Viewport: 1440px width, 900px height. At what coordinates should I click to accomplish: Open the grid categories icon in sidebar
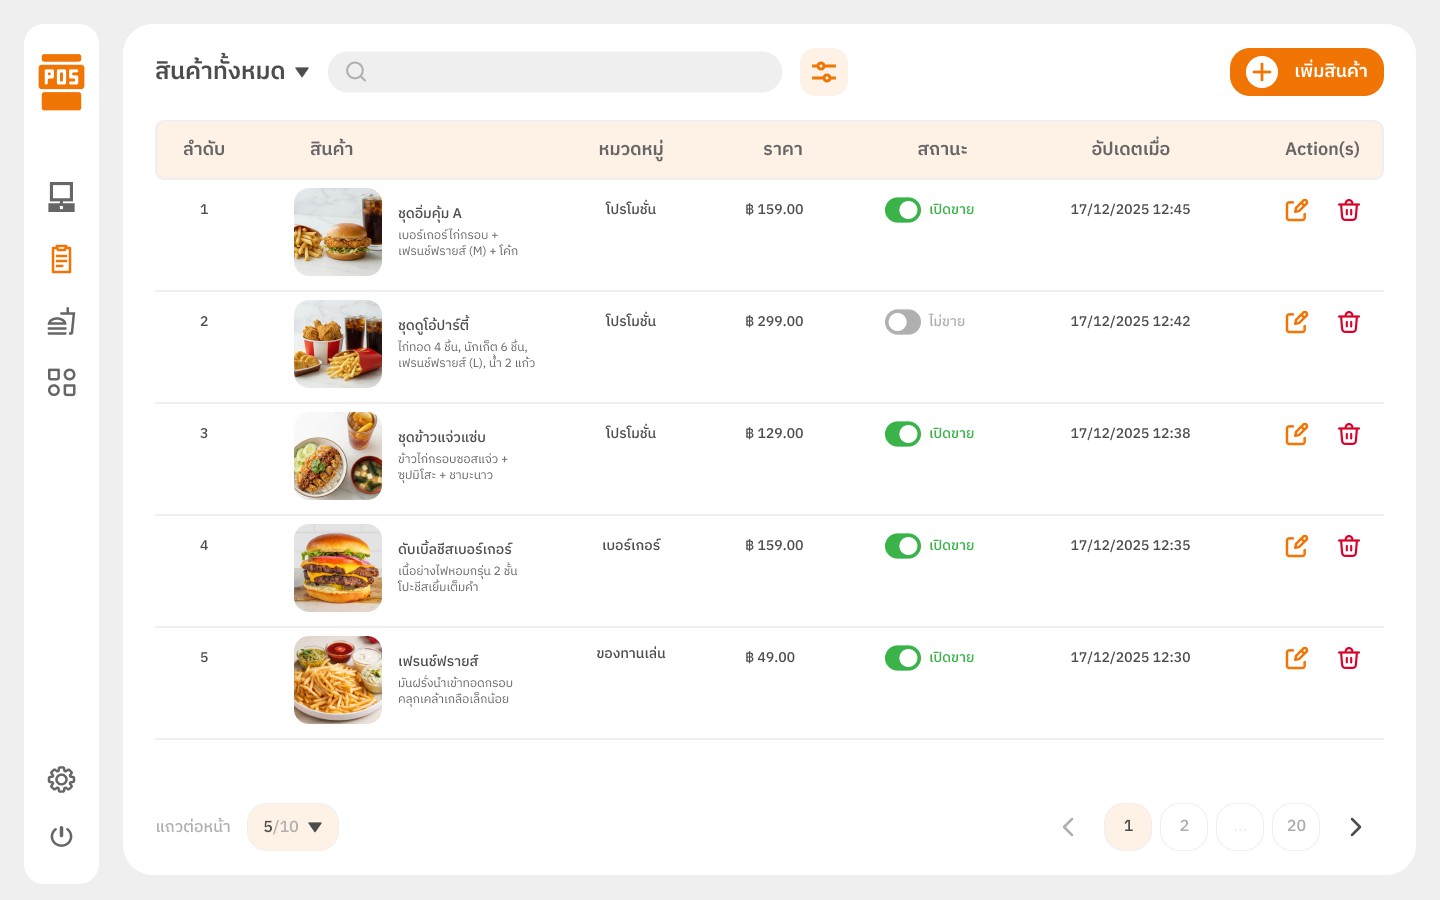(x=61, y=382)
